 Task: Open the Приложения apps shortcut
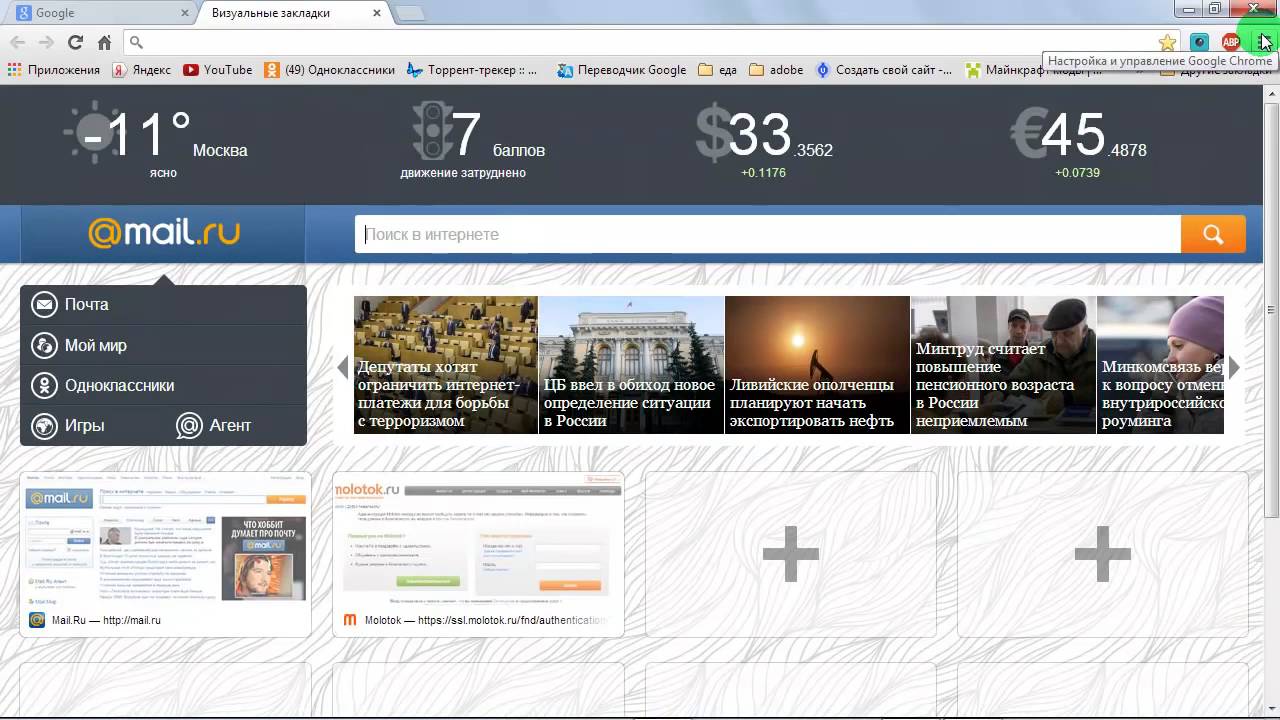point(54,70)
